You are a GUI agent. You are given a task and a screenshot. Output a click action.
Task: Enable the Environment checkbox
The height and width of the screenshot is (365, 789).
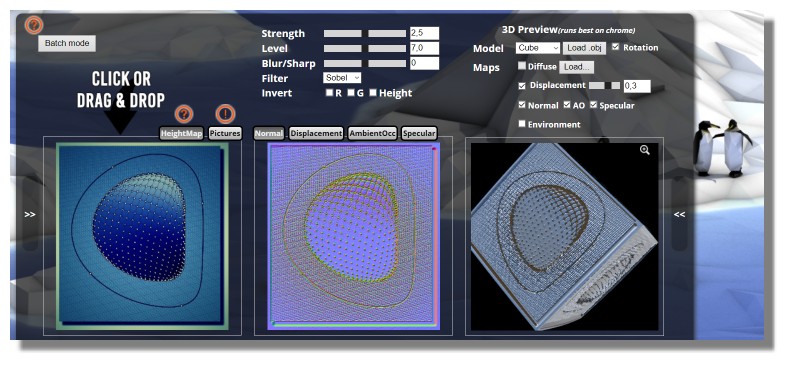pos(522,123)
